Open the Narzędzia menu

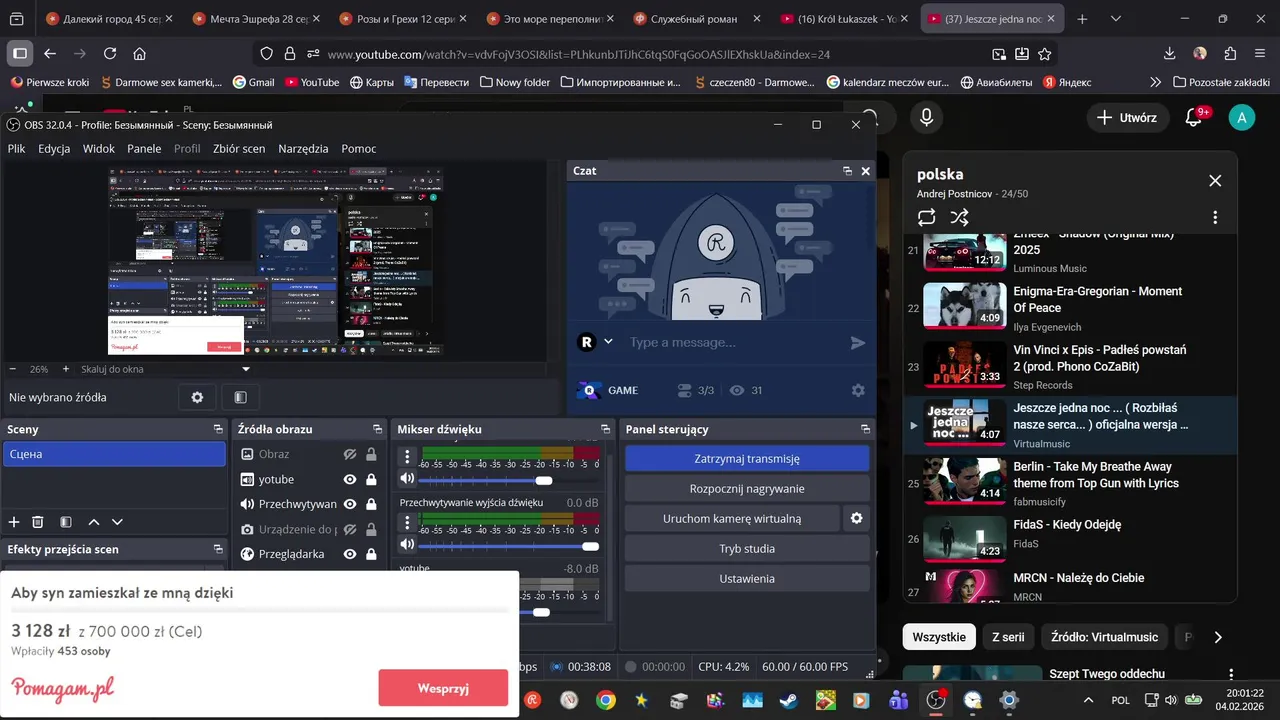tap(303, 148)
